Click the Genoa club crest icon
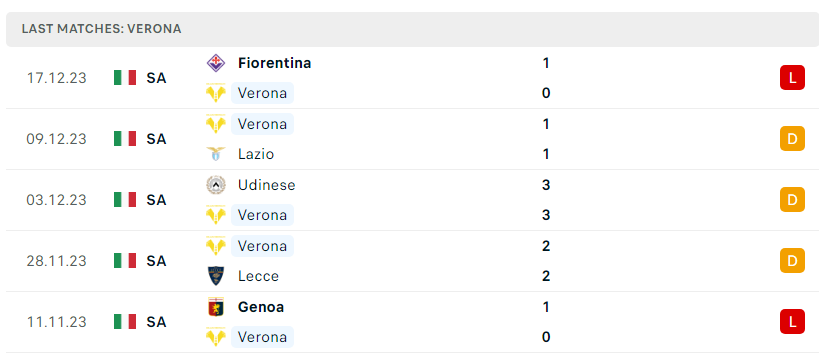 (x=216, y=307)
